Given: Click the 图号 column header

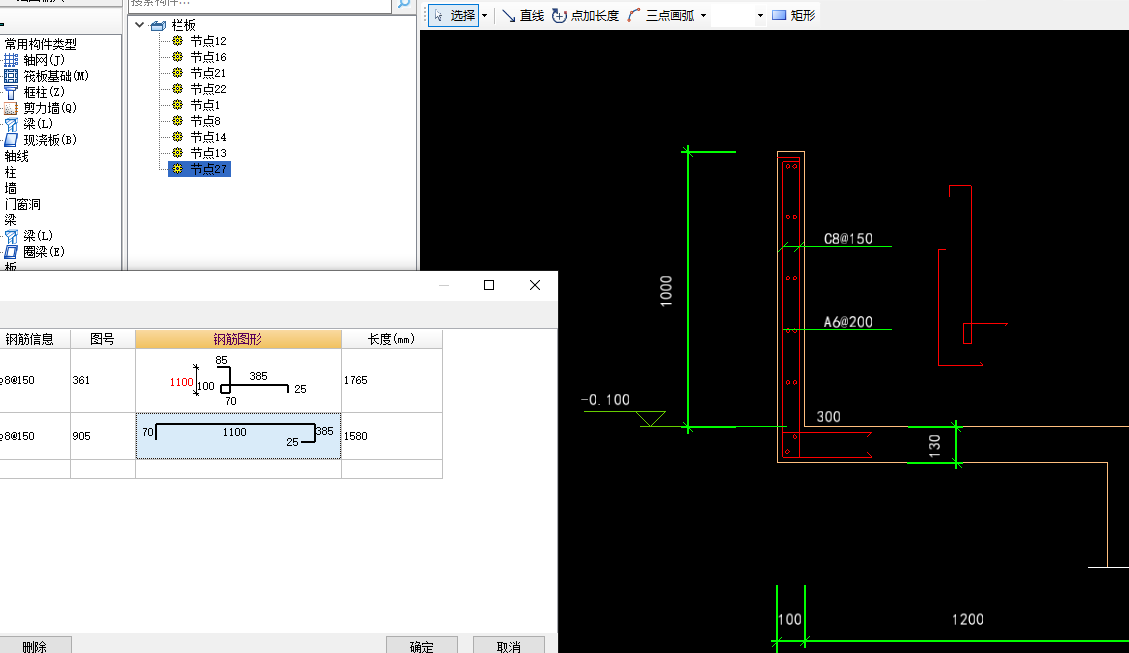Looking at the screenshot, I should click(x=103, y=339).
